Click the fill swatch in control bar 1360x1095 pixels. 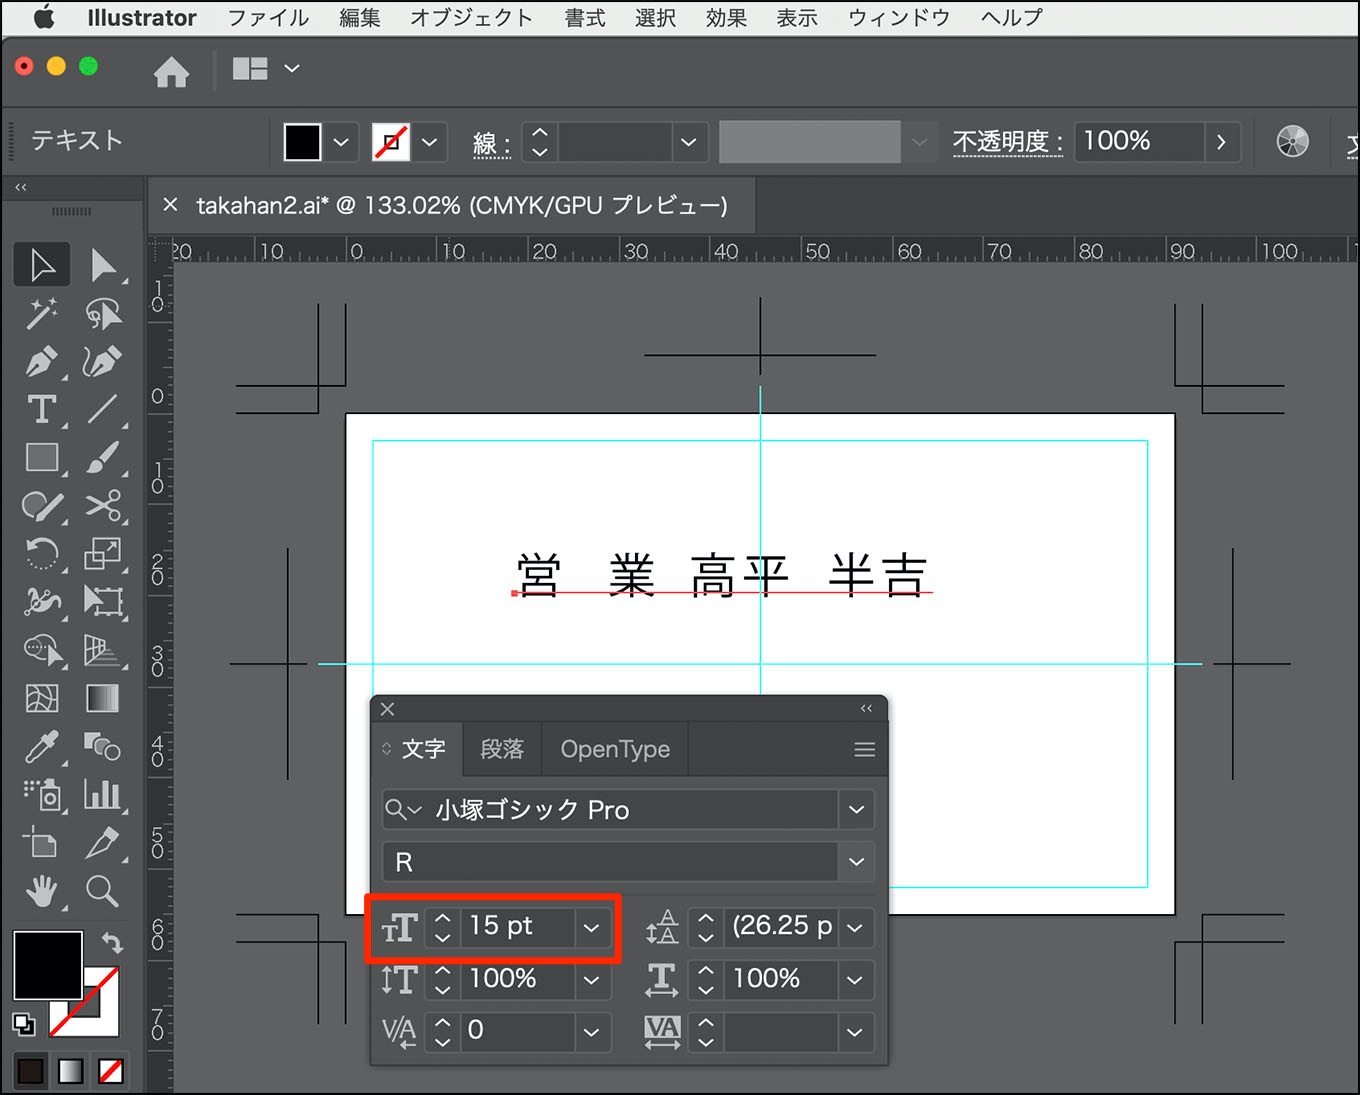point(302,142)
